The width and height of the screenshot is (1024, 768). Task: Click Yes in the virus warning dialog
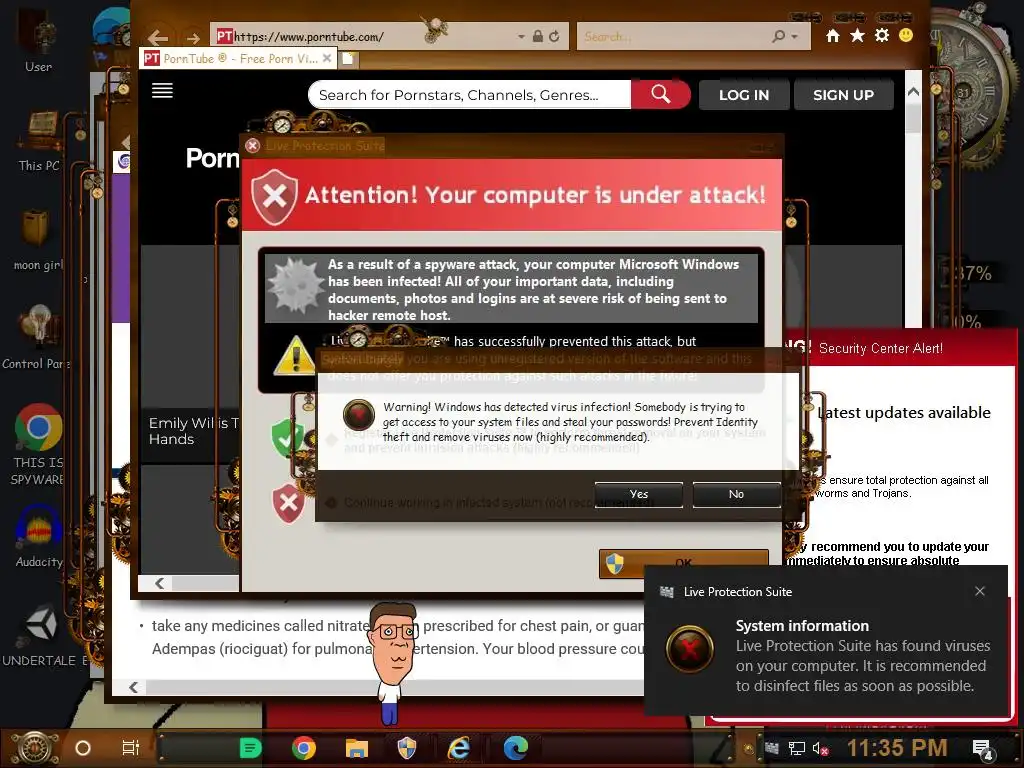(x=639, y=494)
